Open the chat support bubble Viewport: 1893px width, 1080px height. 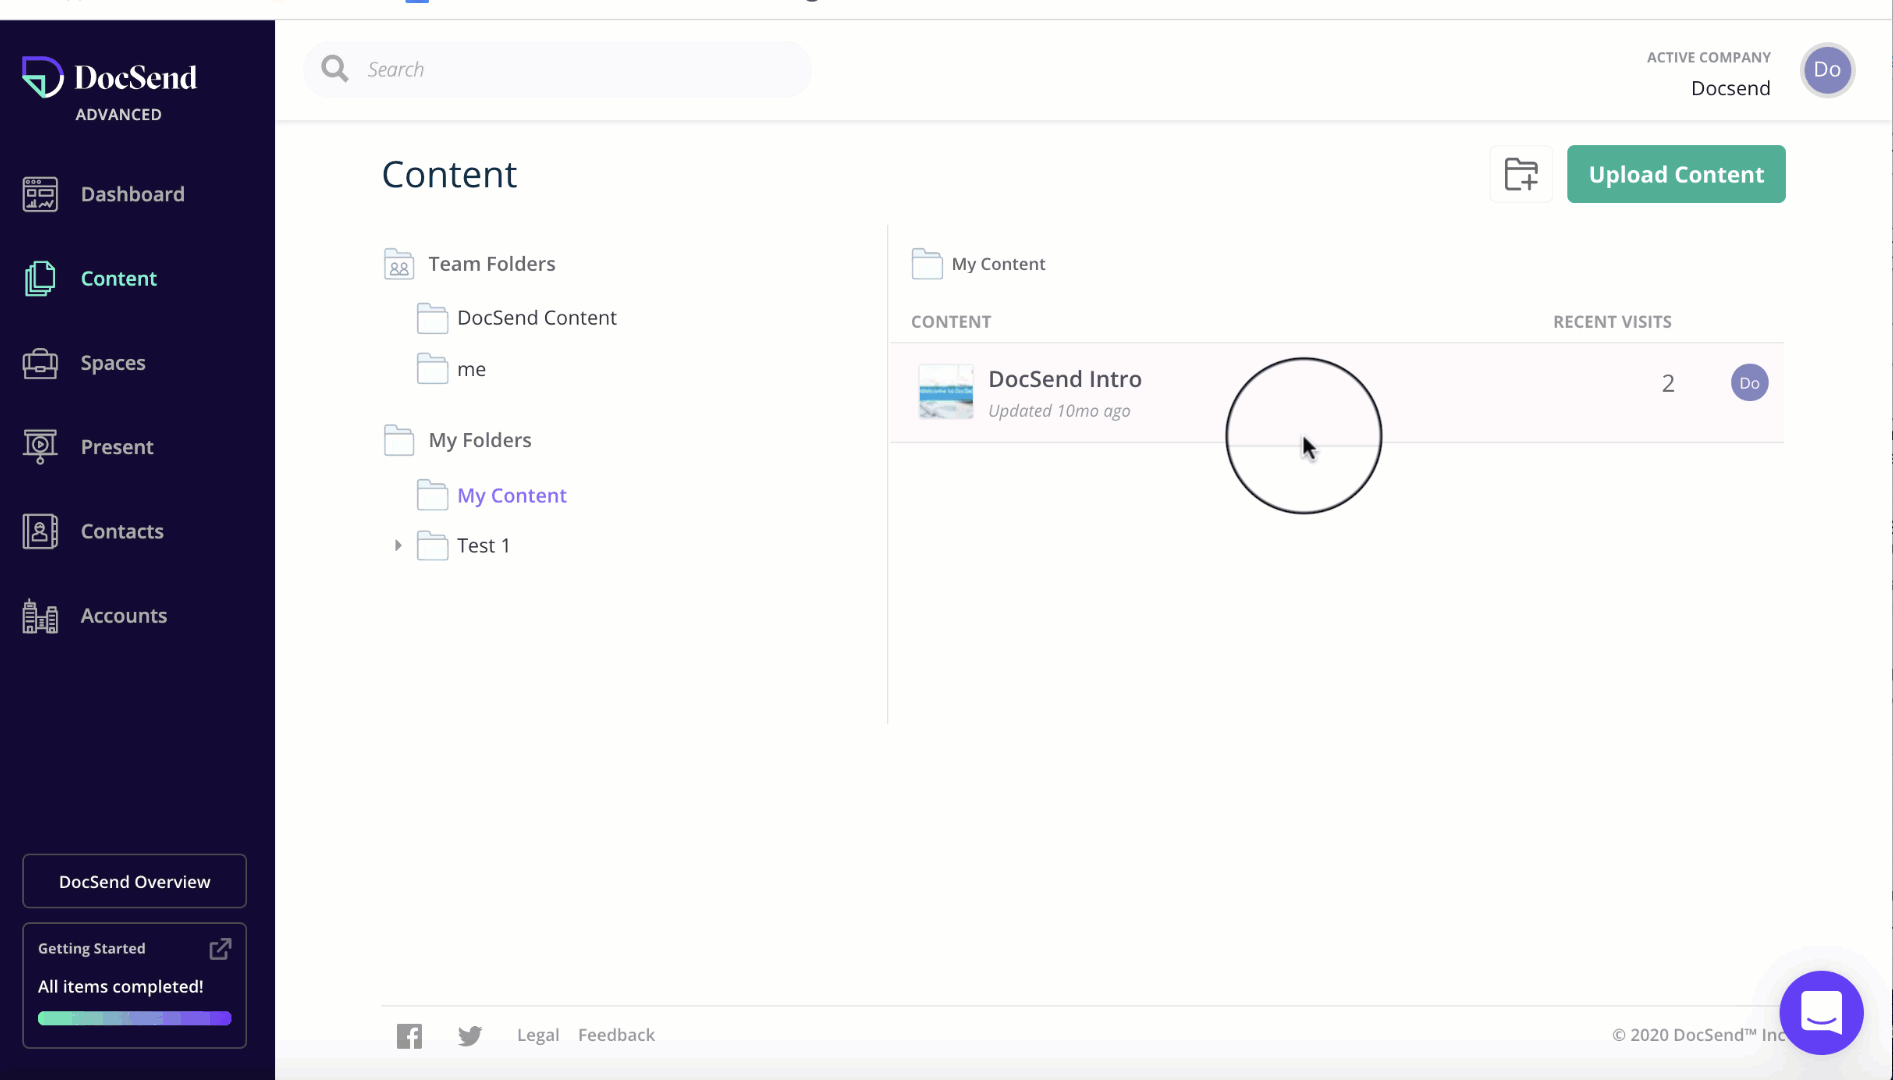[x=1821, y=1012]
